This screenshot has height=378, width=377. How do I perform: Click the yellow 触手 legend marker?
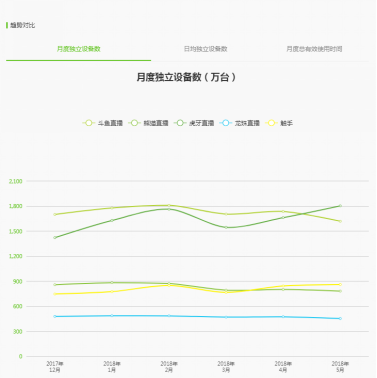pyautogui.click(x=271, y=123)
